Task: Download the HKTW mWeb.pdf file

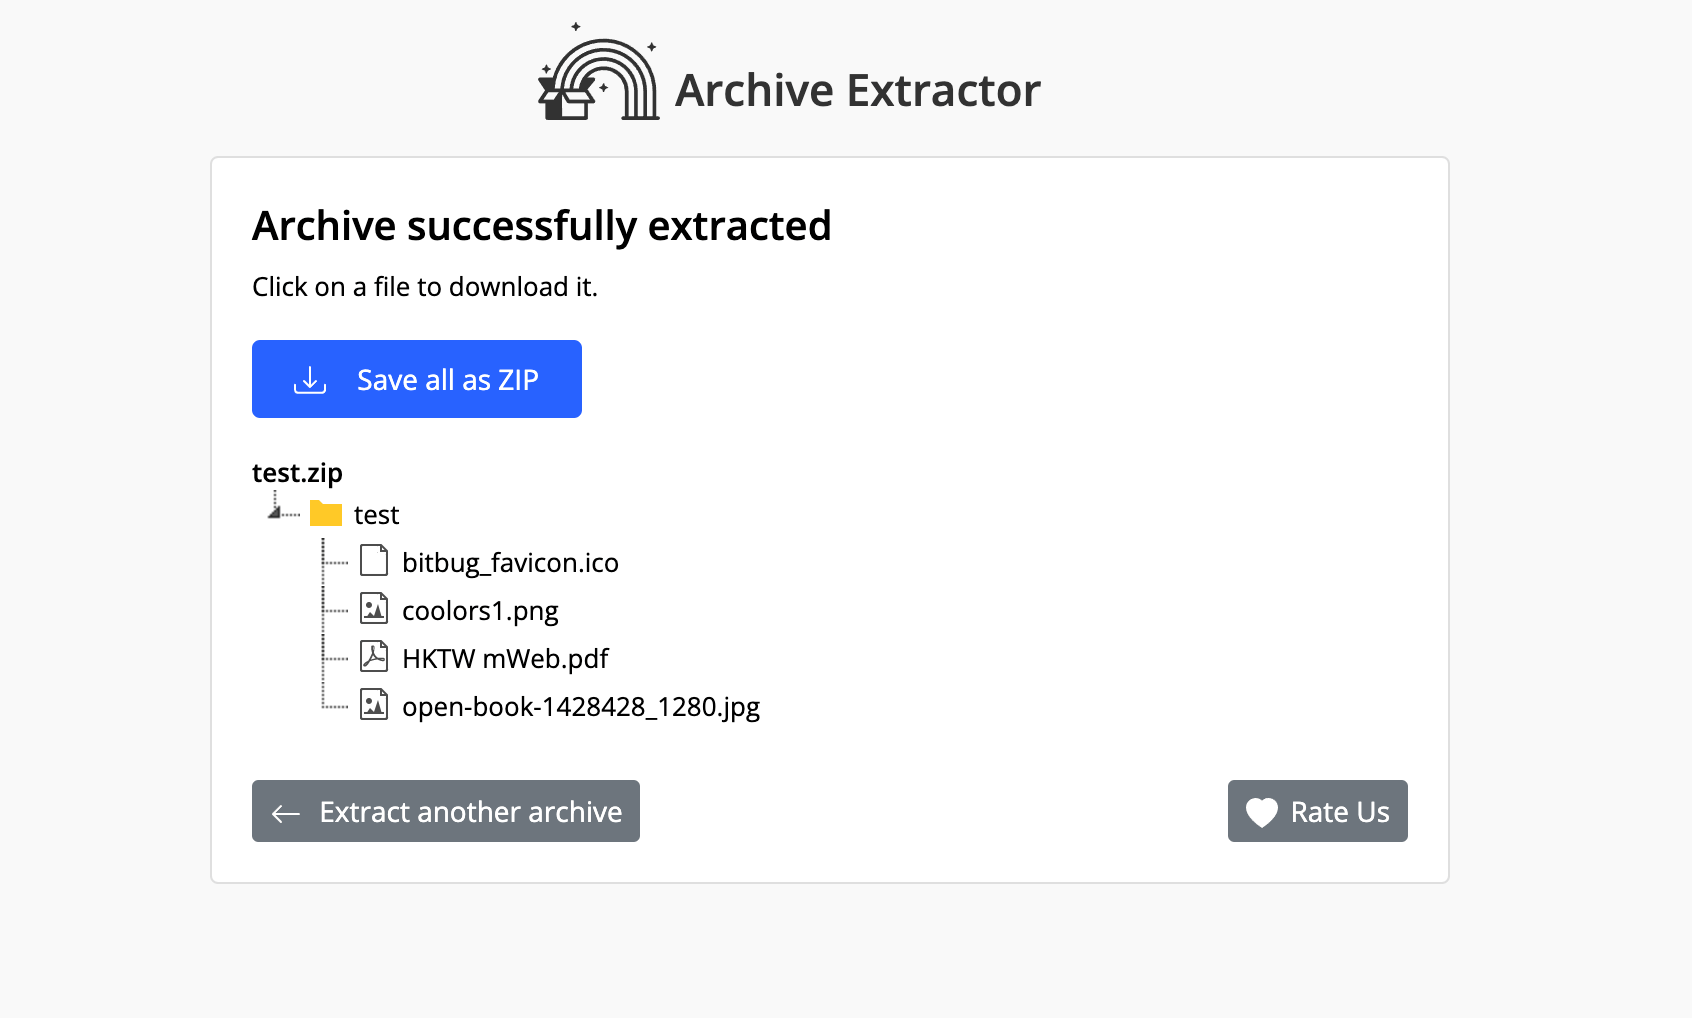Action: [505, 658]
